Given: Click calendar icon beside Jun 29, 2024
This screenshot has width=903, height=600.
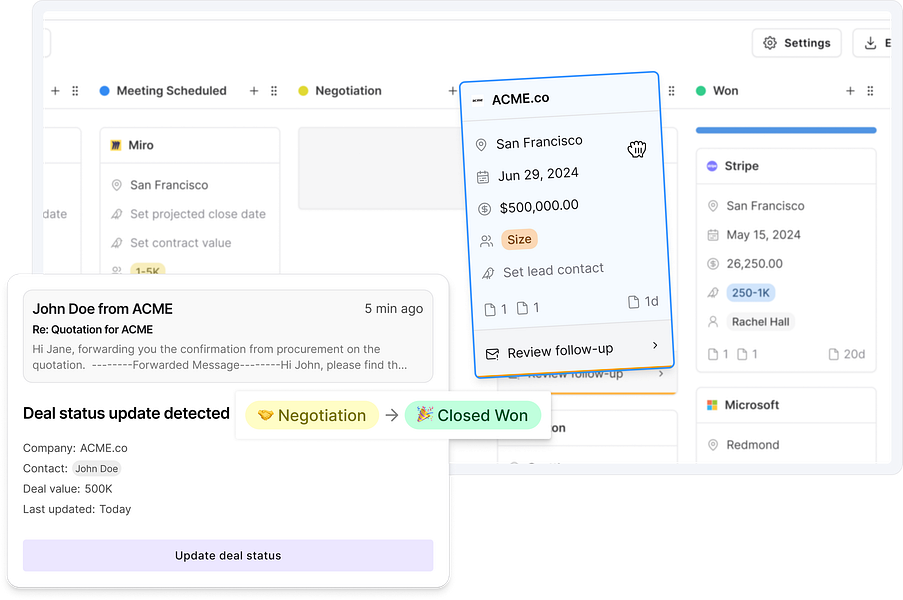Looking at the screenshot, I should (483, 177).
